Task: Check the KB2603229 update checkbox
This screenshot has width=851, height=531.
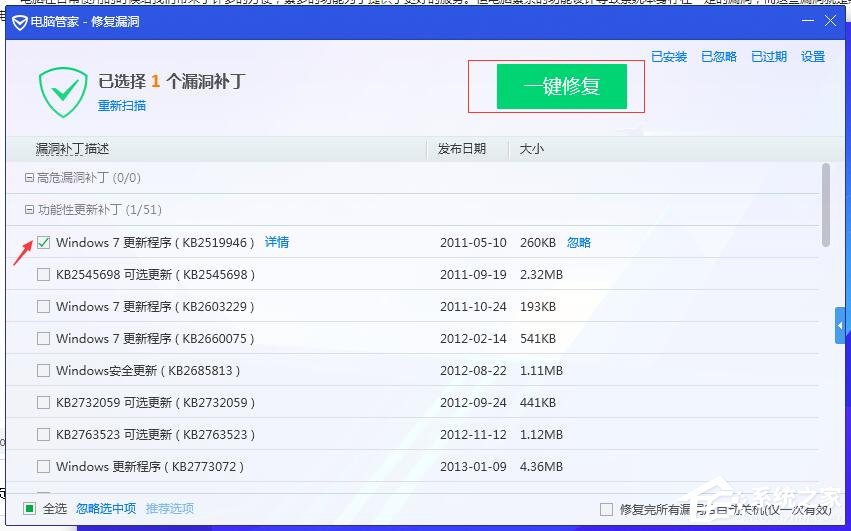Action: point(43,307)
